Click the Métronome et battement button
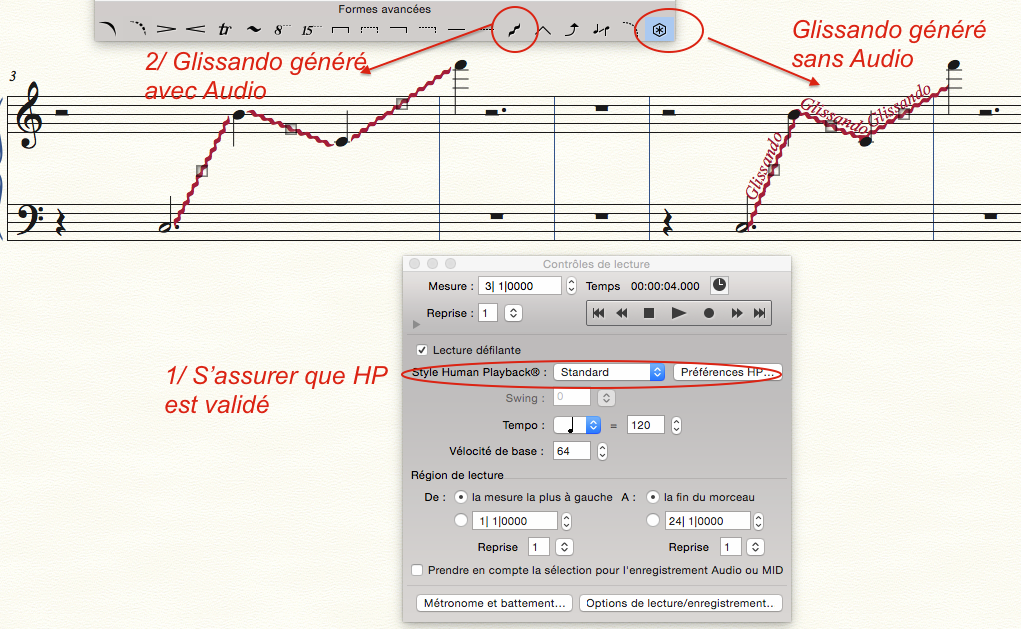 click(x=495, y=603)
